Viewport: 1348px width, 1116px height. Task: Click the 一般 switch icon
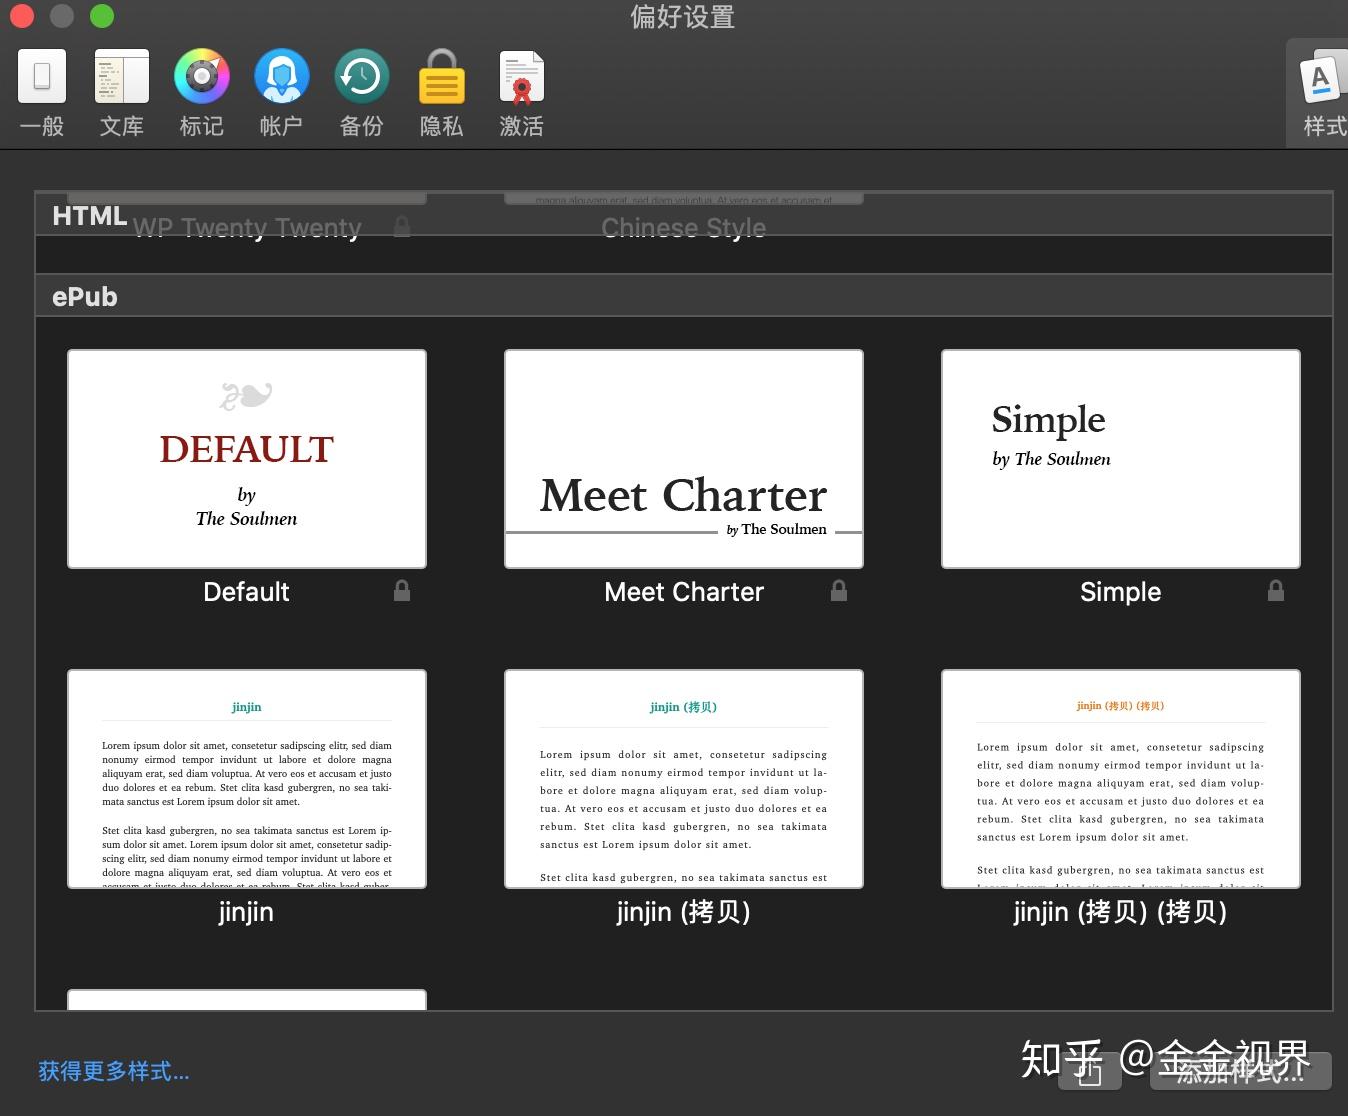42,76
